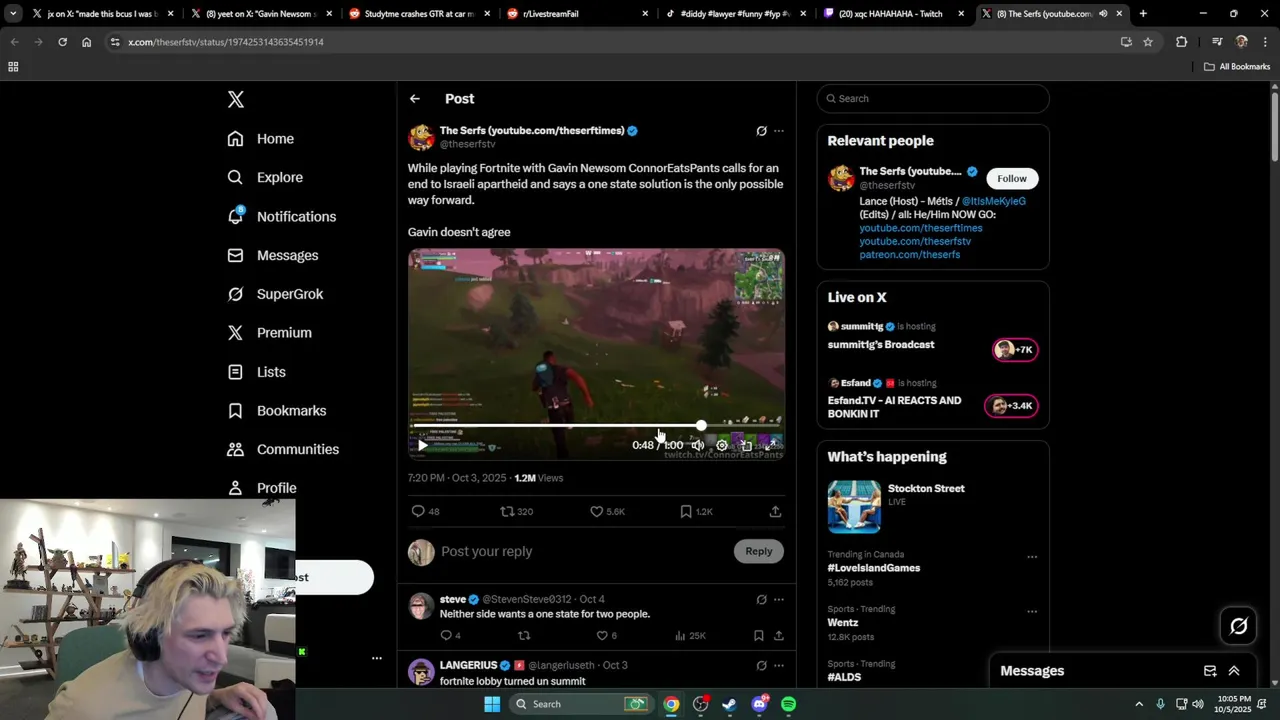Click the floating Grok button

point(1239,626)
